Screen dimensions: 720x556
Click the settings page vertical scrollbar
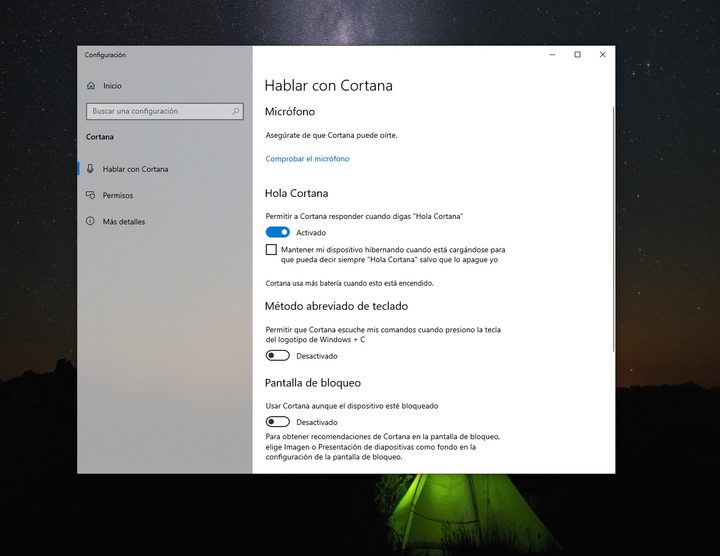[613, 230]
